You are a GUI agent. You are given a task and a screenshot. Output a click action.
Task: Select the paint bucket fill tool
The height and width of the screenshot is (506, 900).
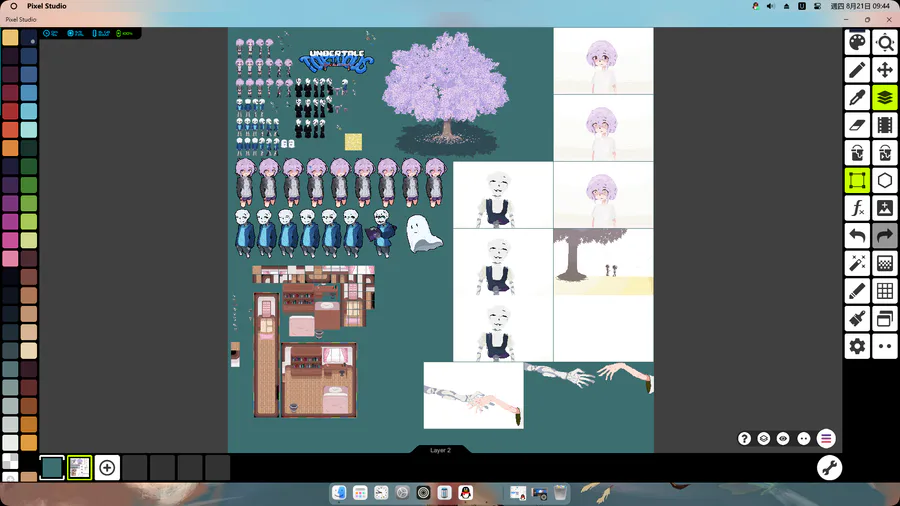(857, 153)
